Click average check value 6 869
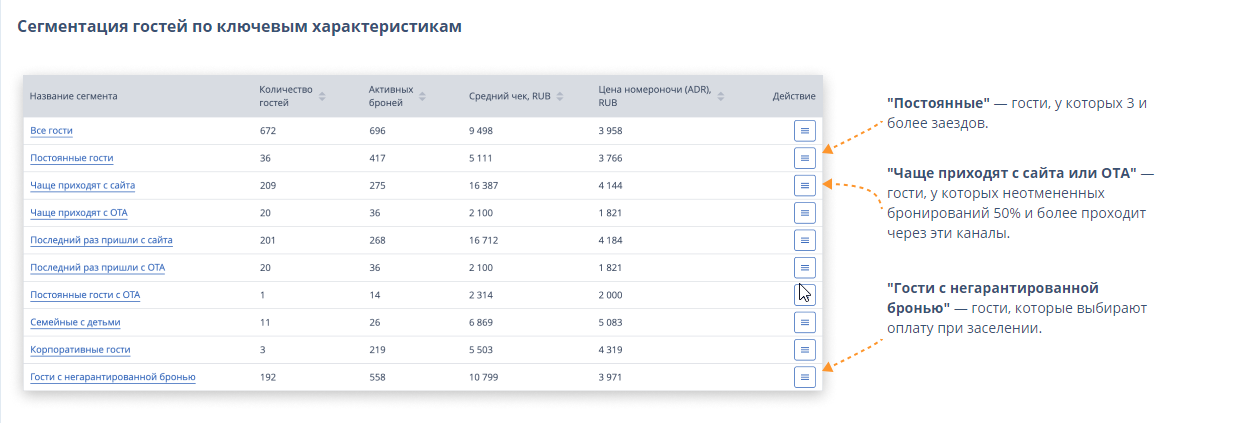The image size is (1253, 423). tap(481, 322)
